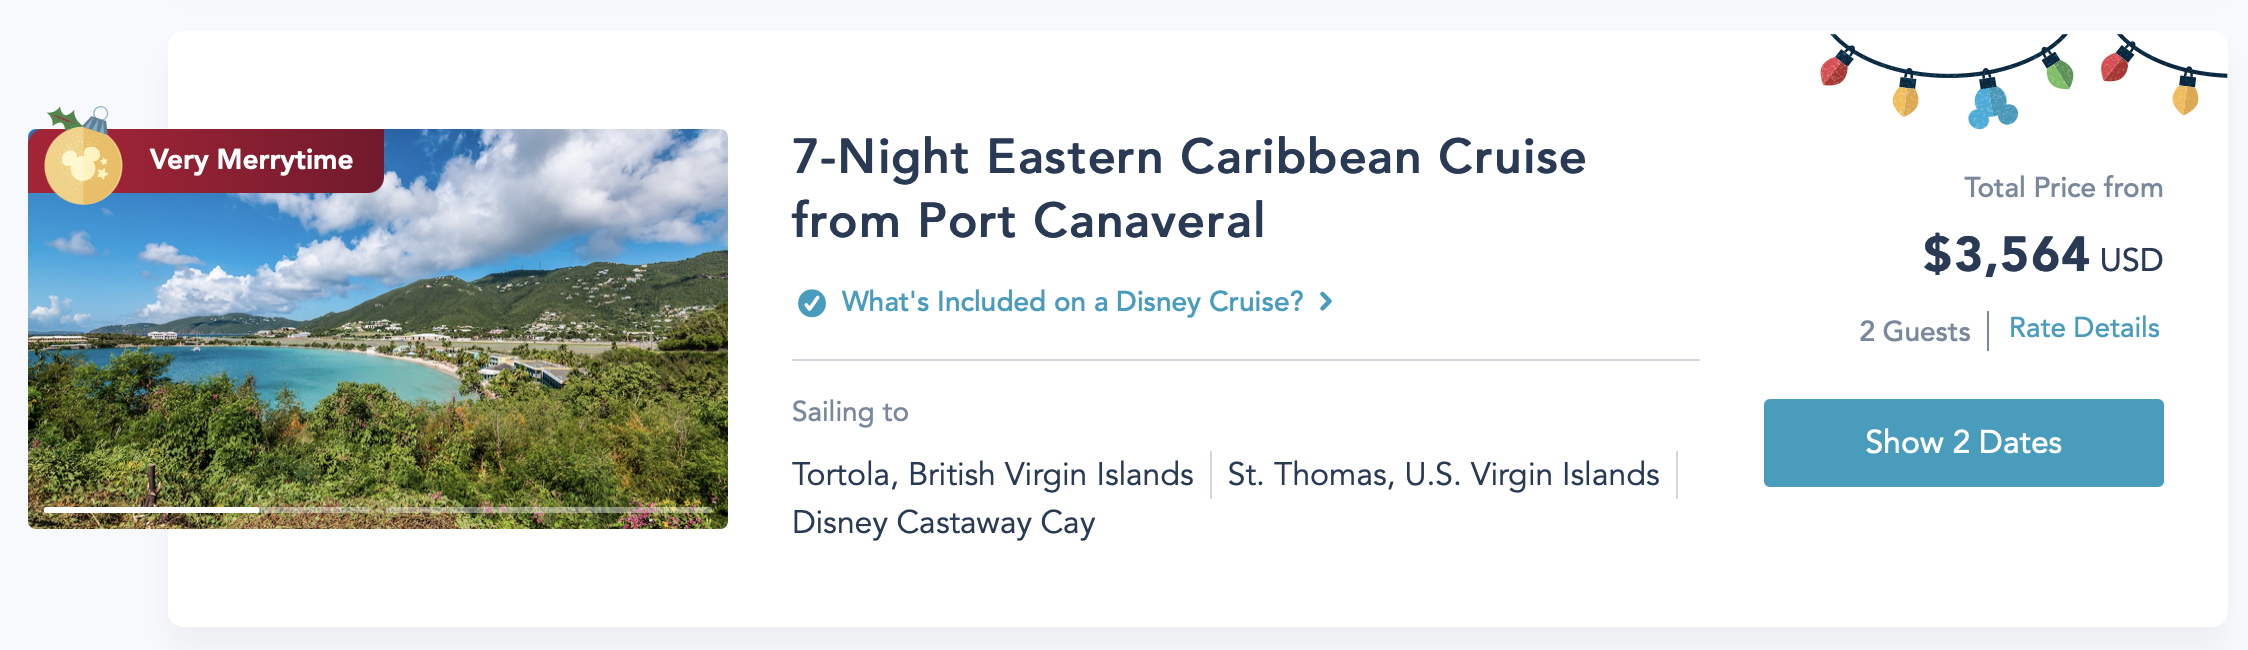Select the active white carousel progress segment
This screenshot has height=650, width=2248.
pos(151,510)
